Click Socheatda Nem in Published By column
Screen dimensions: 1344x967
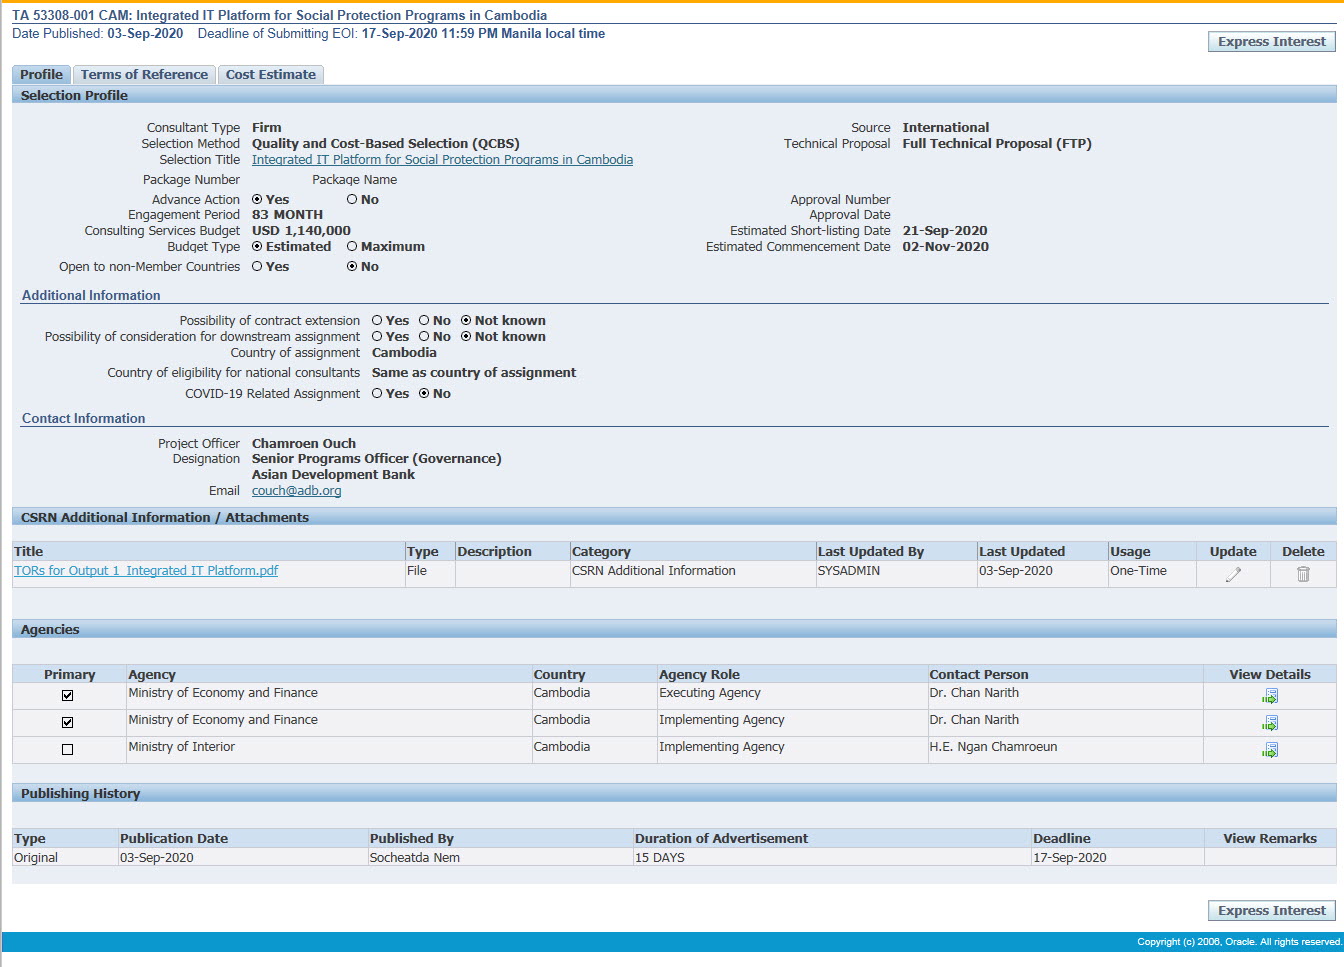point(415,858)
